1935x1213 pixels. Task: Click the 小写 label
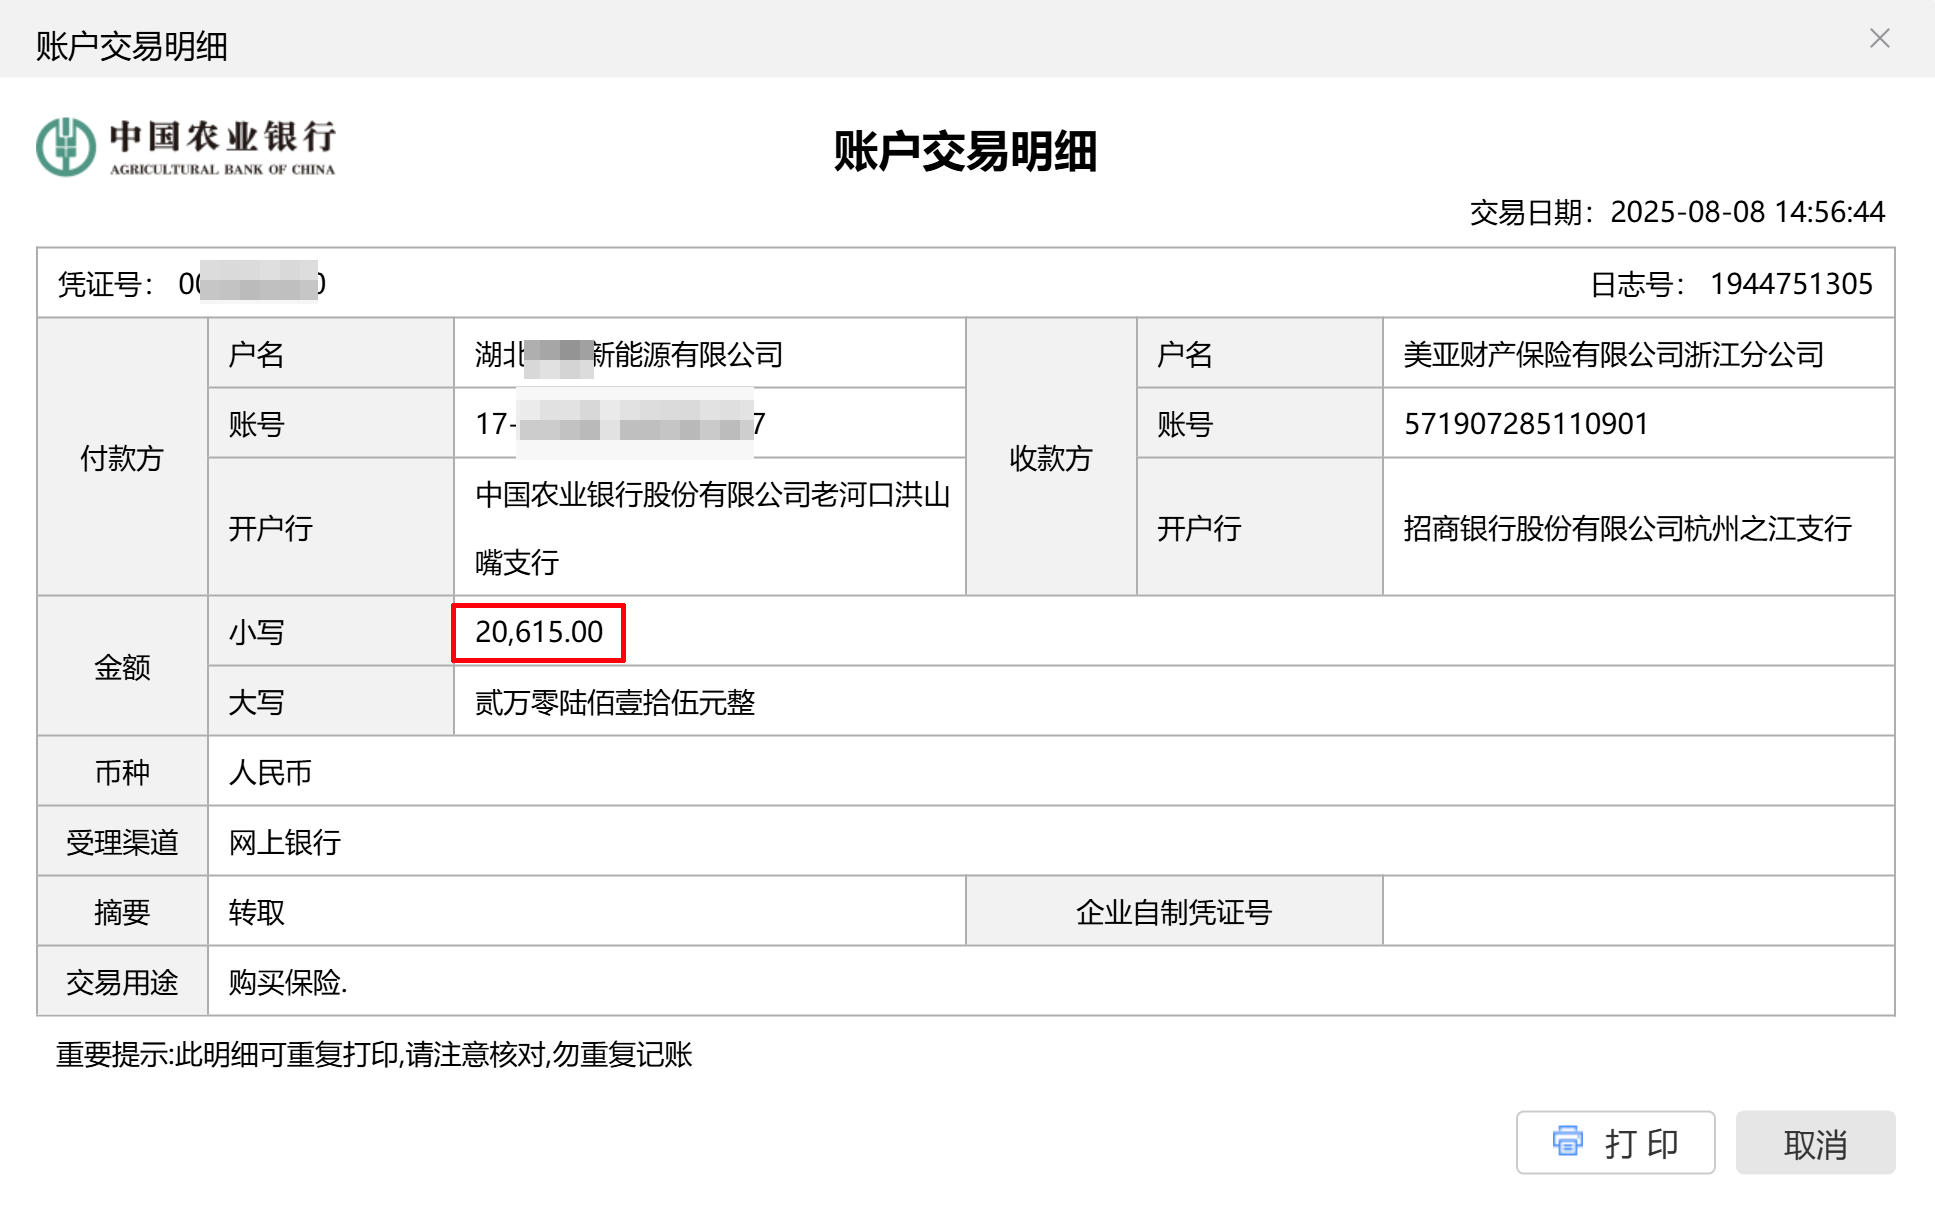click(256, 632)
